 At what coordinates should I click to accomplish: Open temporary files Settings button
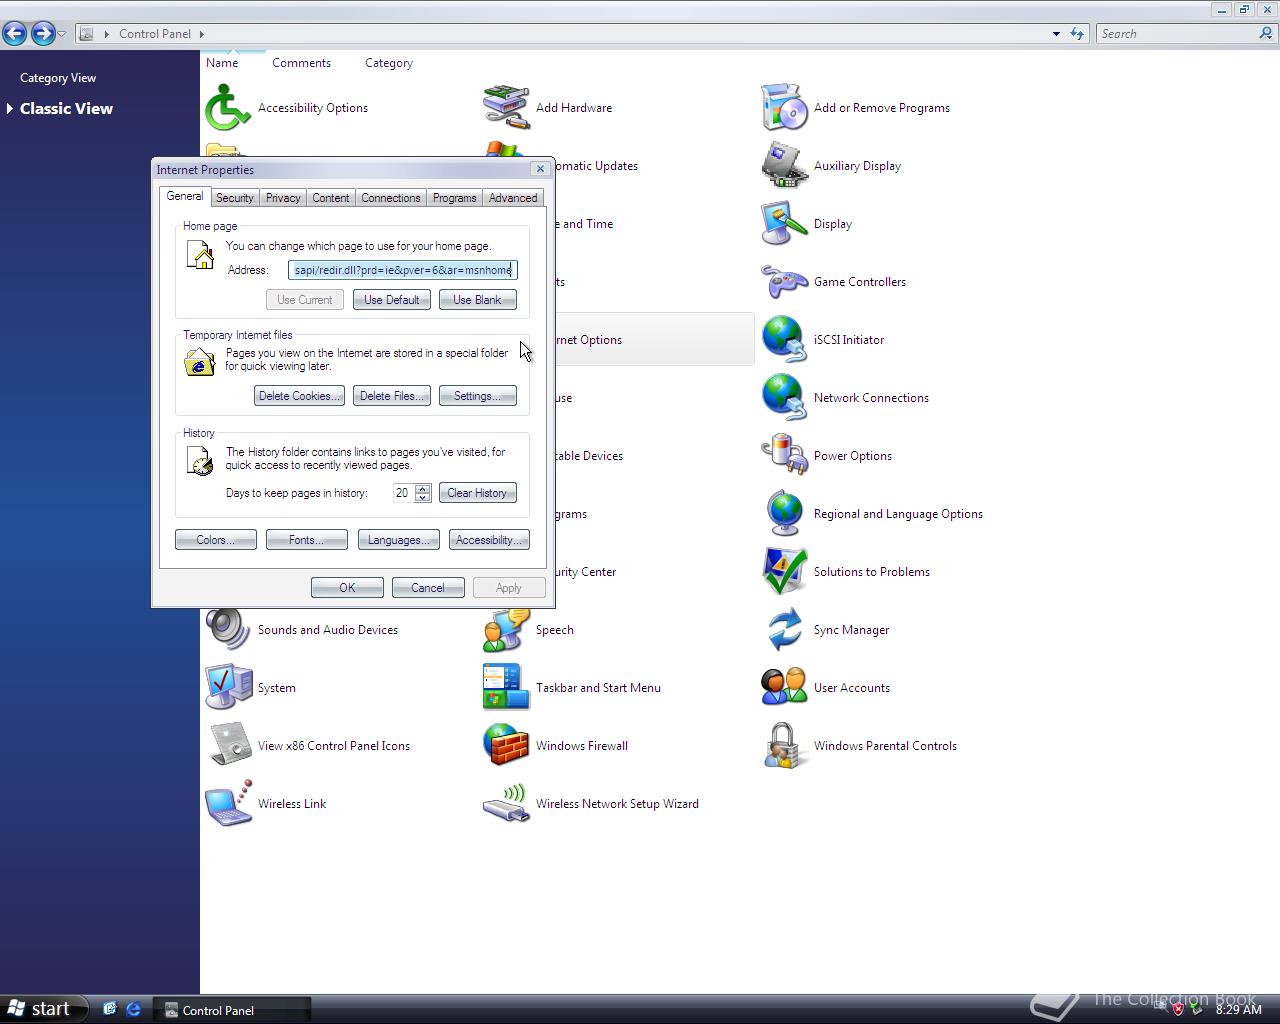(x=477, y=396)
